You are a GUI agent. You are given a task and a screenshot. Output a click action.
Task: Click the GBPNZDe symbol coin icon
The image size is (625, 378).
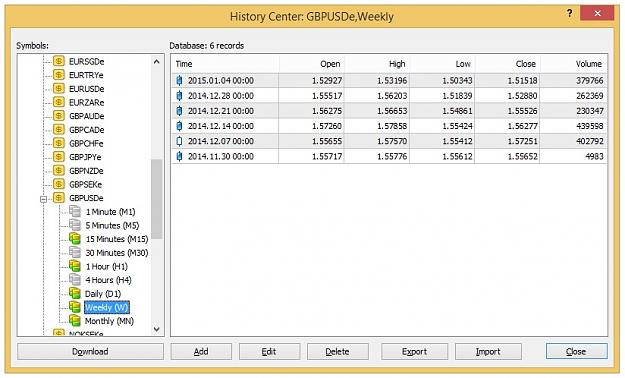[59, 170]
